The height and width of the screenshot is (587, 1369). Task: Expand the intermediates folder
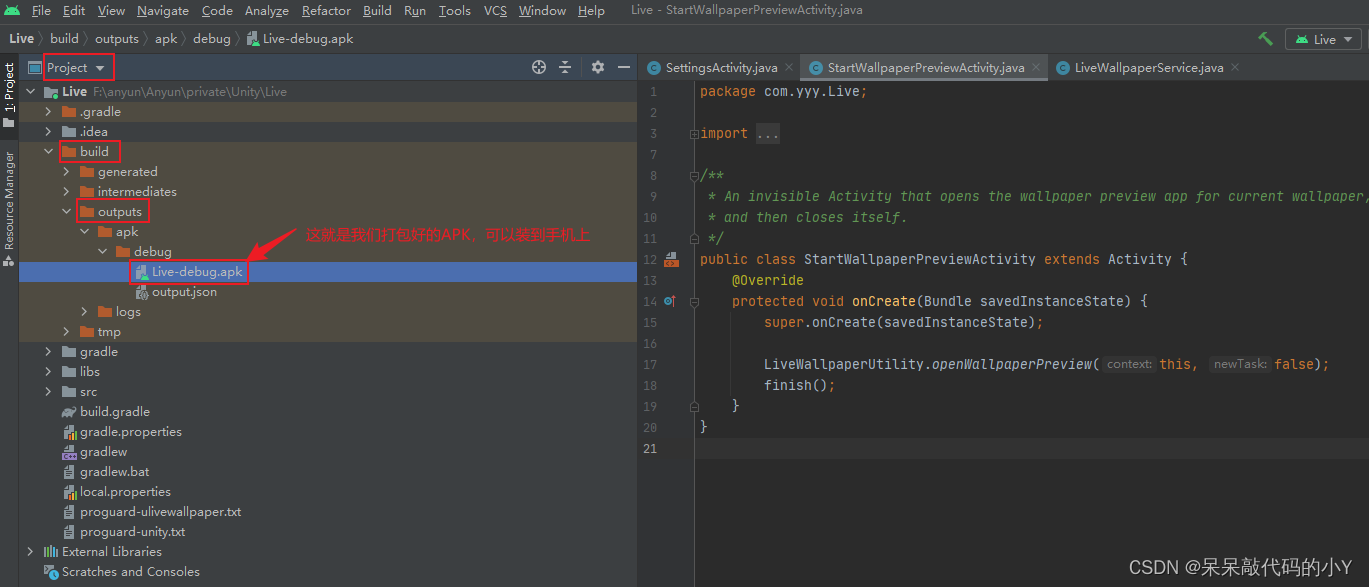(x=66, y=192)
